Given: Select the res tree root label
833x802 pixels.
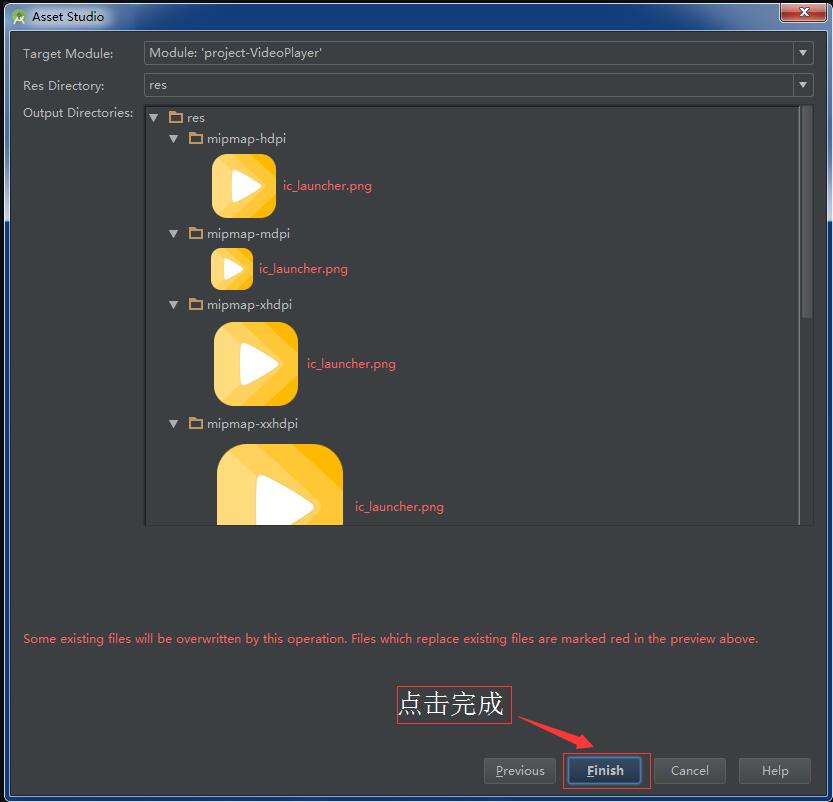Looking at the screenshot, I should click(x=196, y=118).
